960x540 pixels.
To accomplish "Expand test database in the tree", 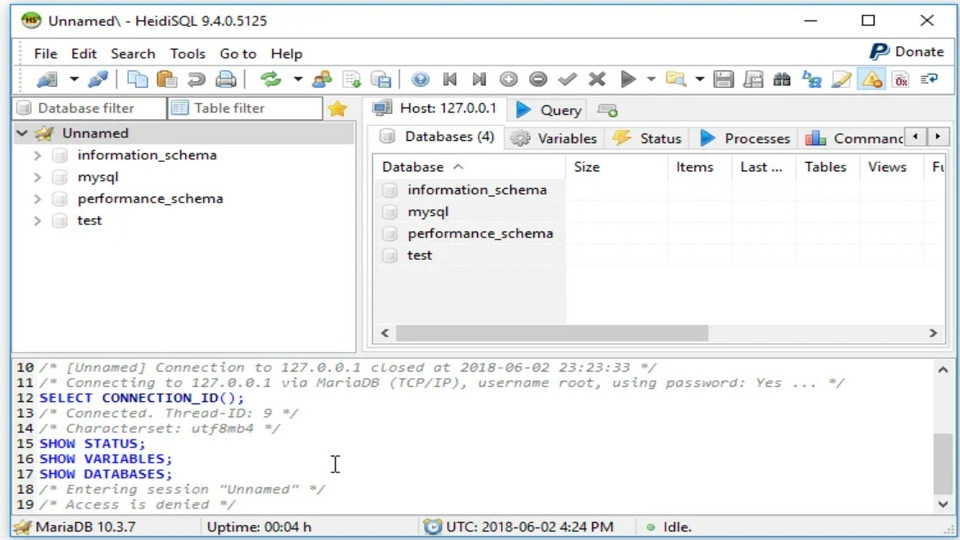I will (37, 220).
